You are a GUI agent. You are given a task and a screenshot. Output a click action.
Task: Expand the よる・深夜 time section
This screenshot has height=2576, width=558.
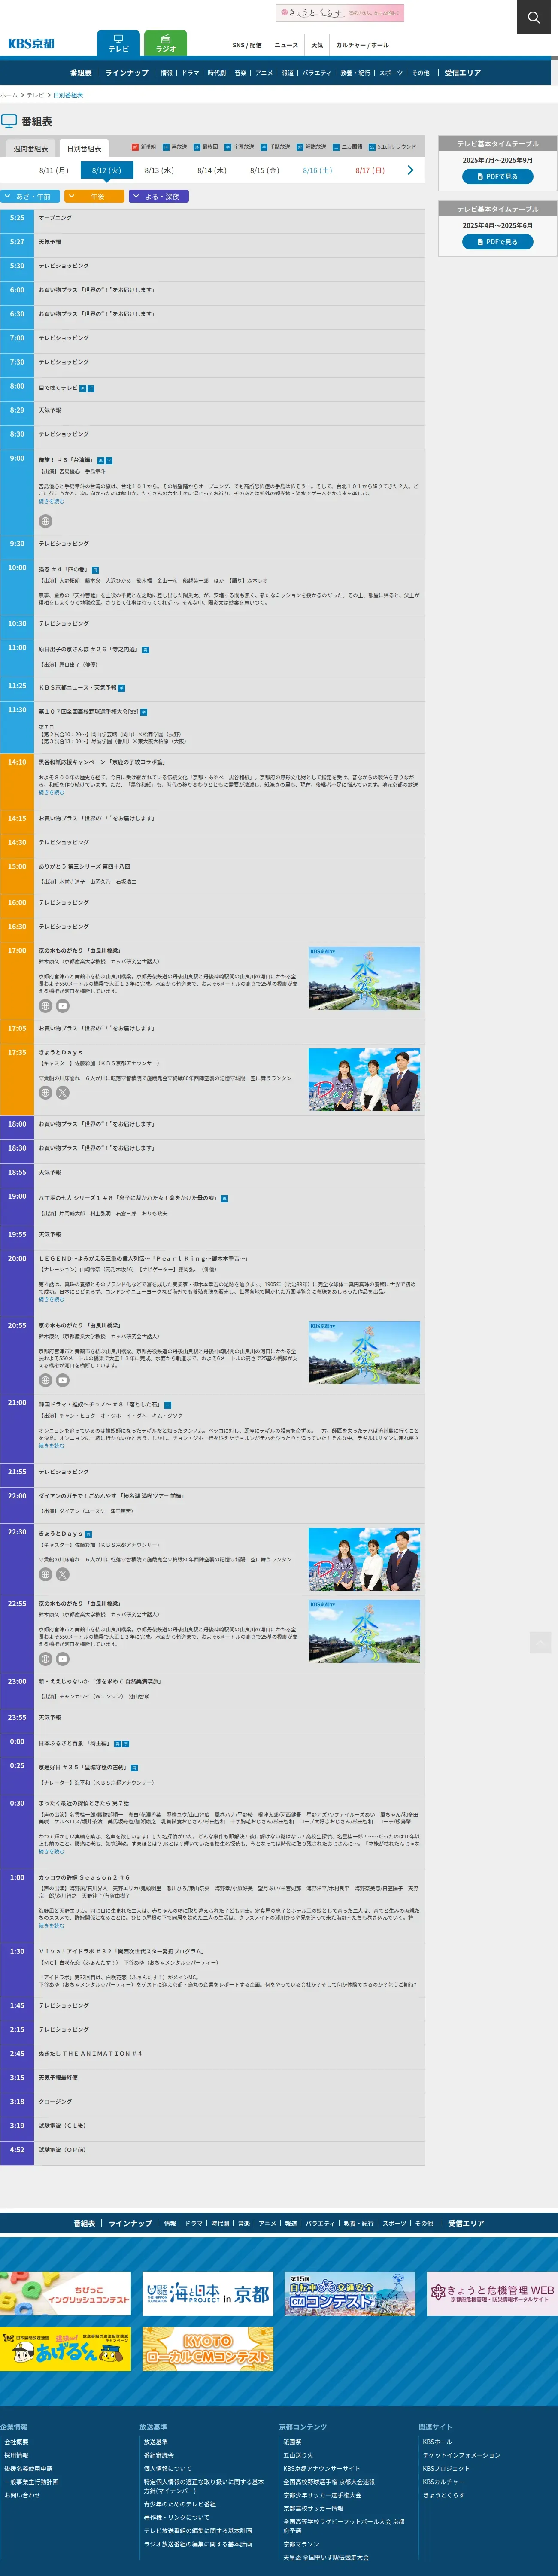159,196
